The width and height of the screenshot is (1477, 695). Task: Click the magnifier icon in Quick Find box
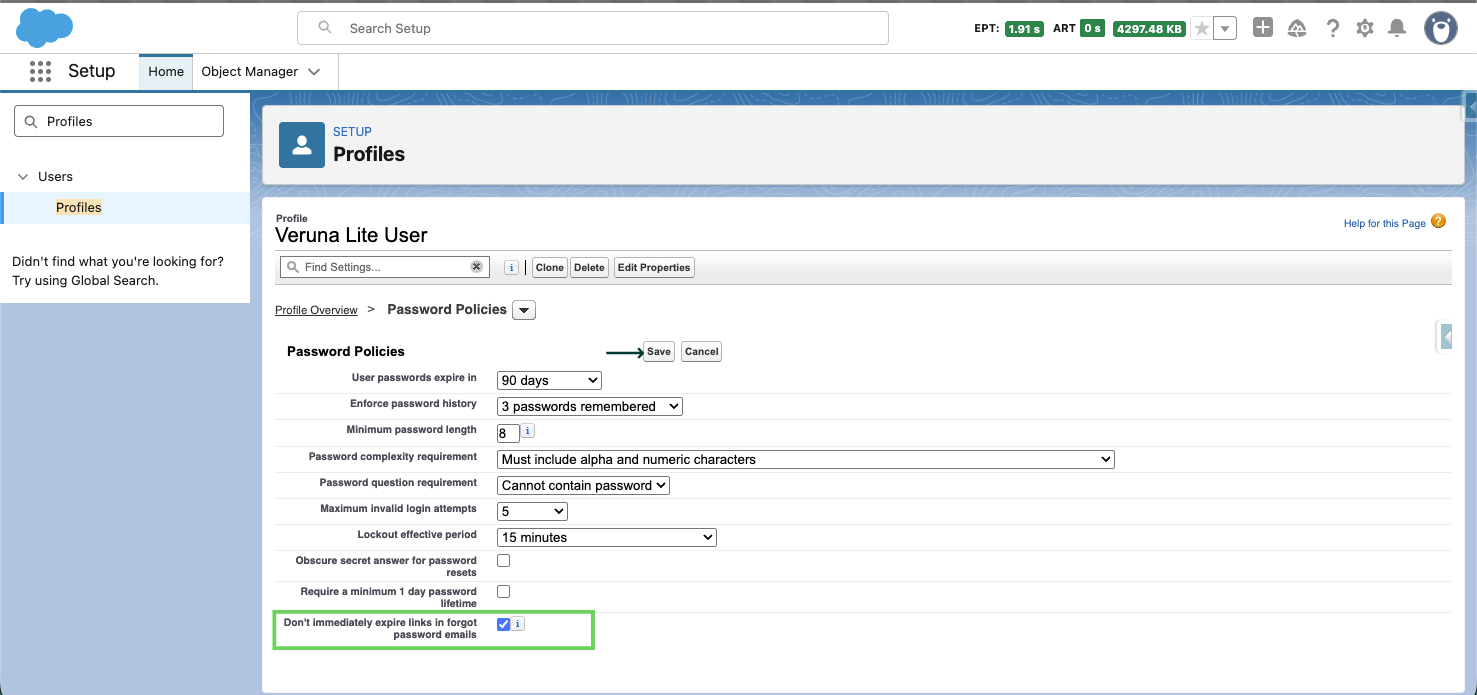tap(29, 121)
